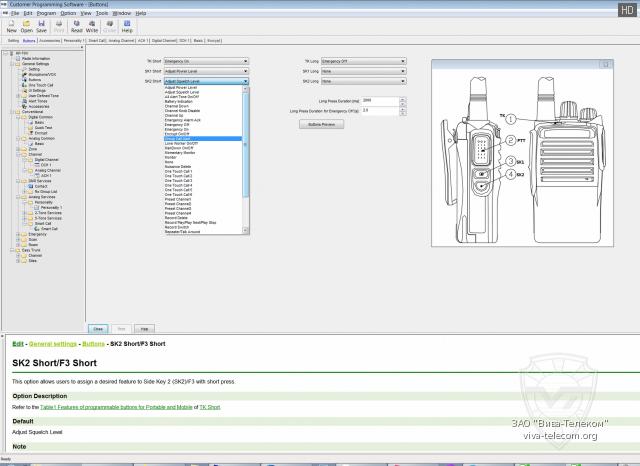Click the Read from radio icon

click(76, 26)
